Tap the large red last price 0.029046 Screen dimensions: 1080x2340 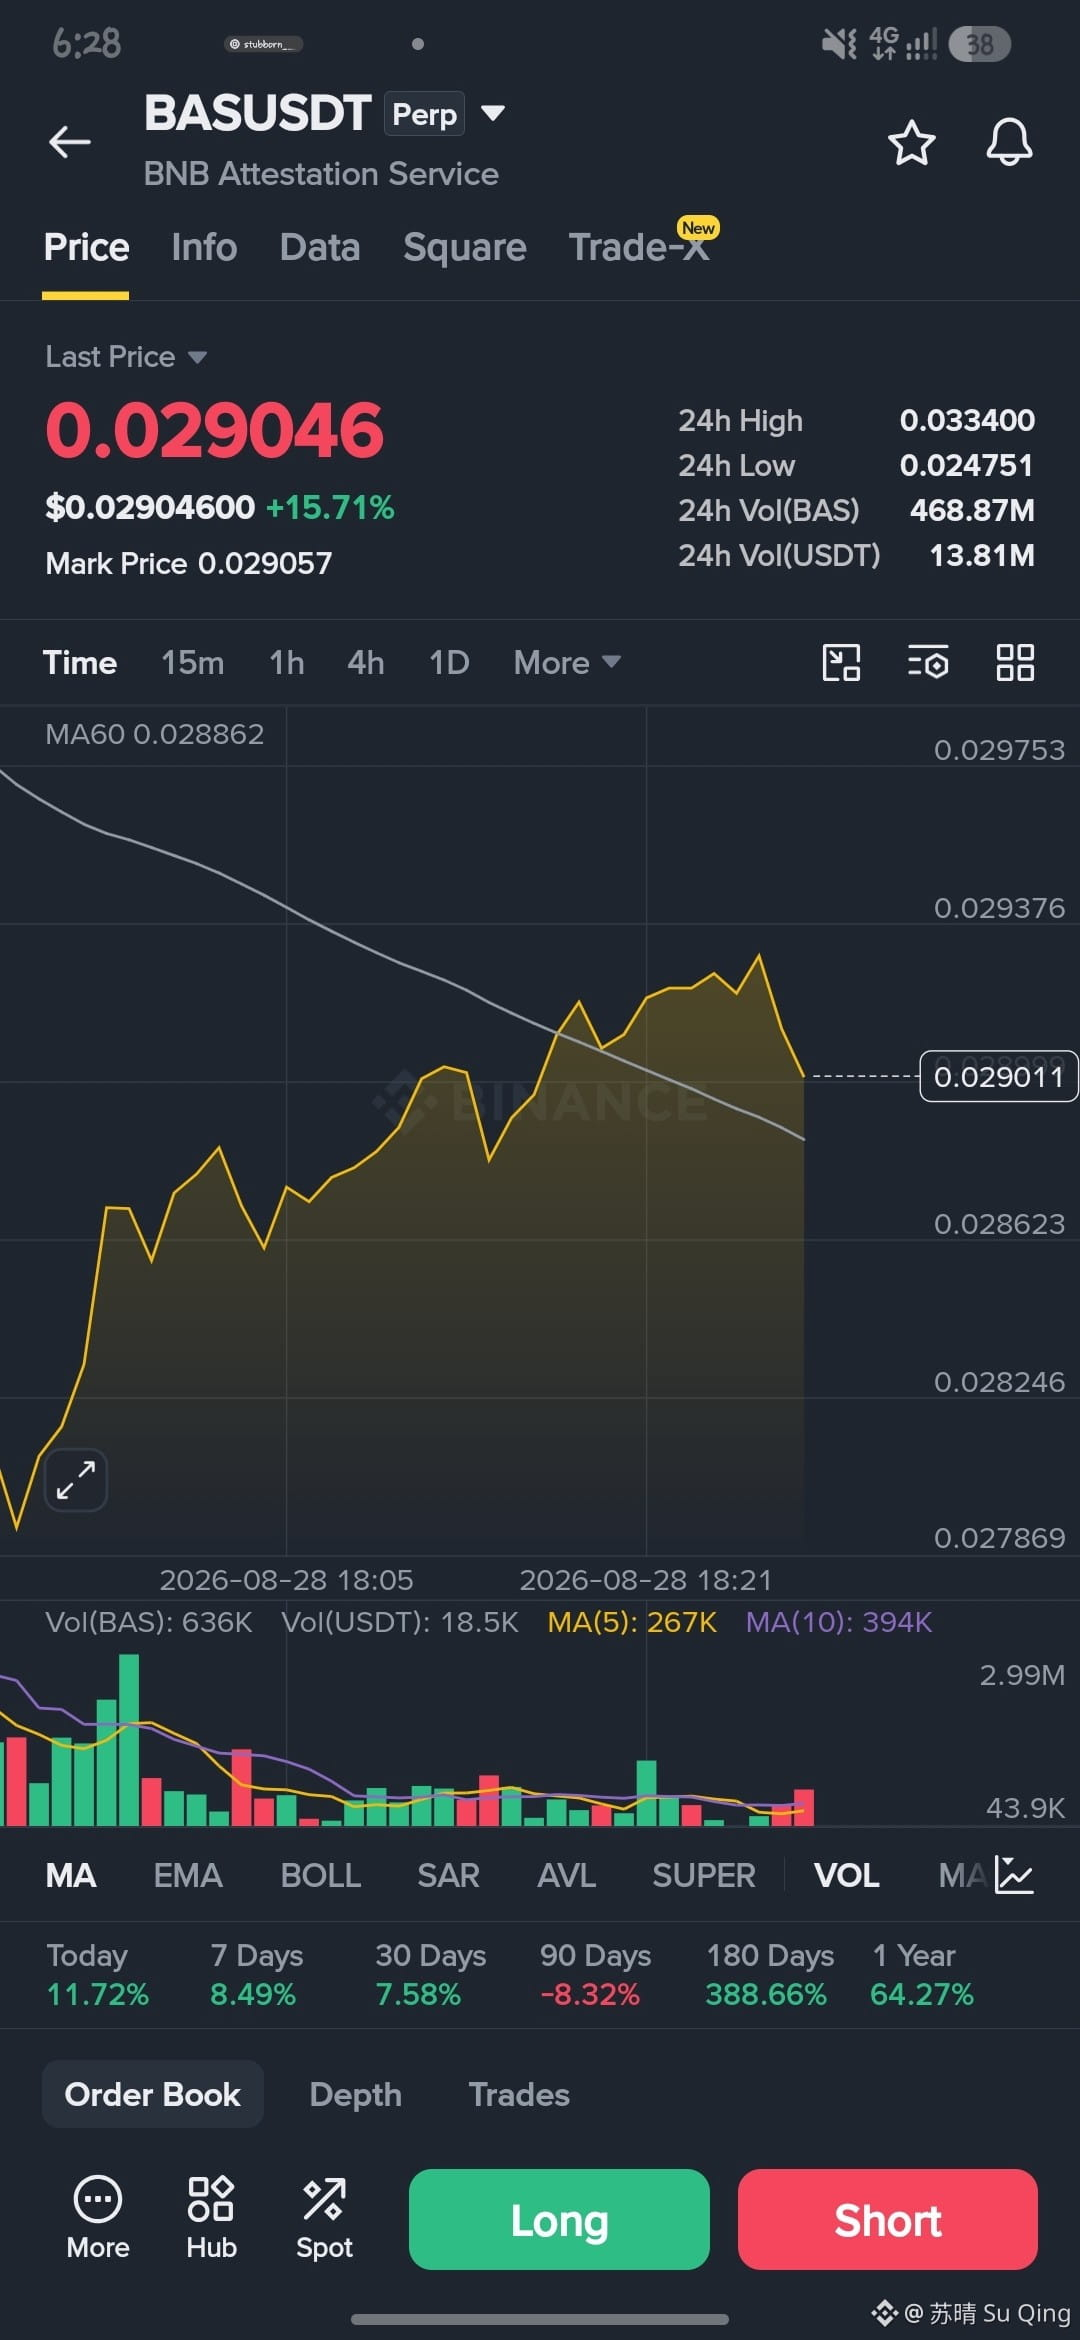coord(215,431)
